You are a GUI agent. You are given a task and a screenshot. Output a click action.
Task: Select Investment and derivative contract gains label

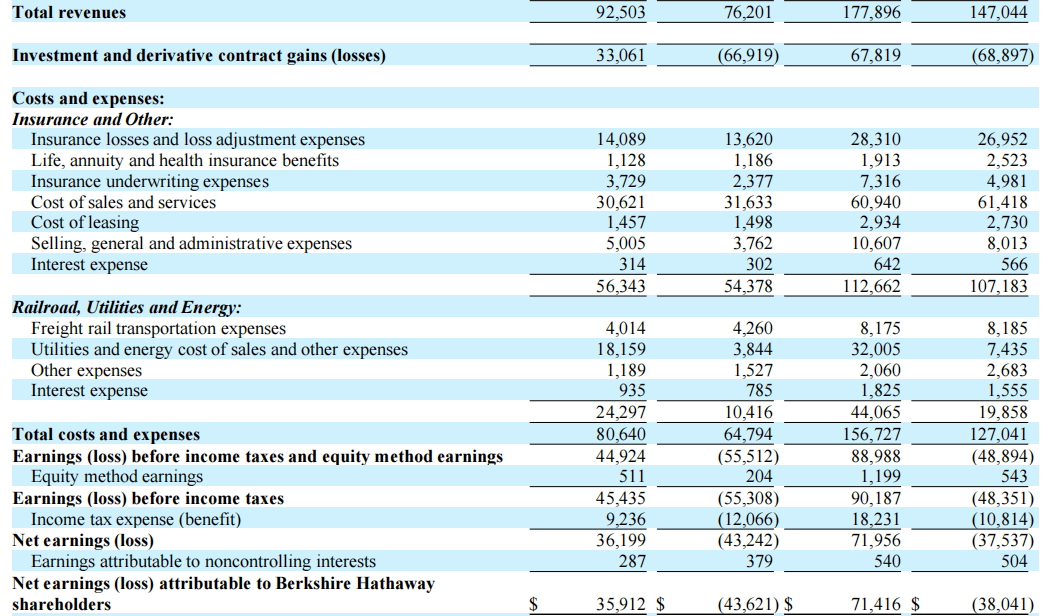199,56
